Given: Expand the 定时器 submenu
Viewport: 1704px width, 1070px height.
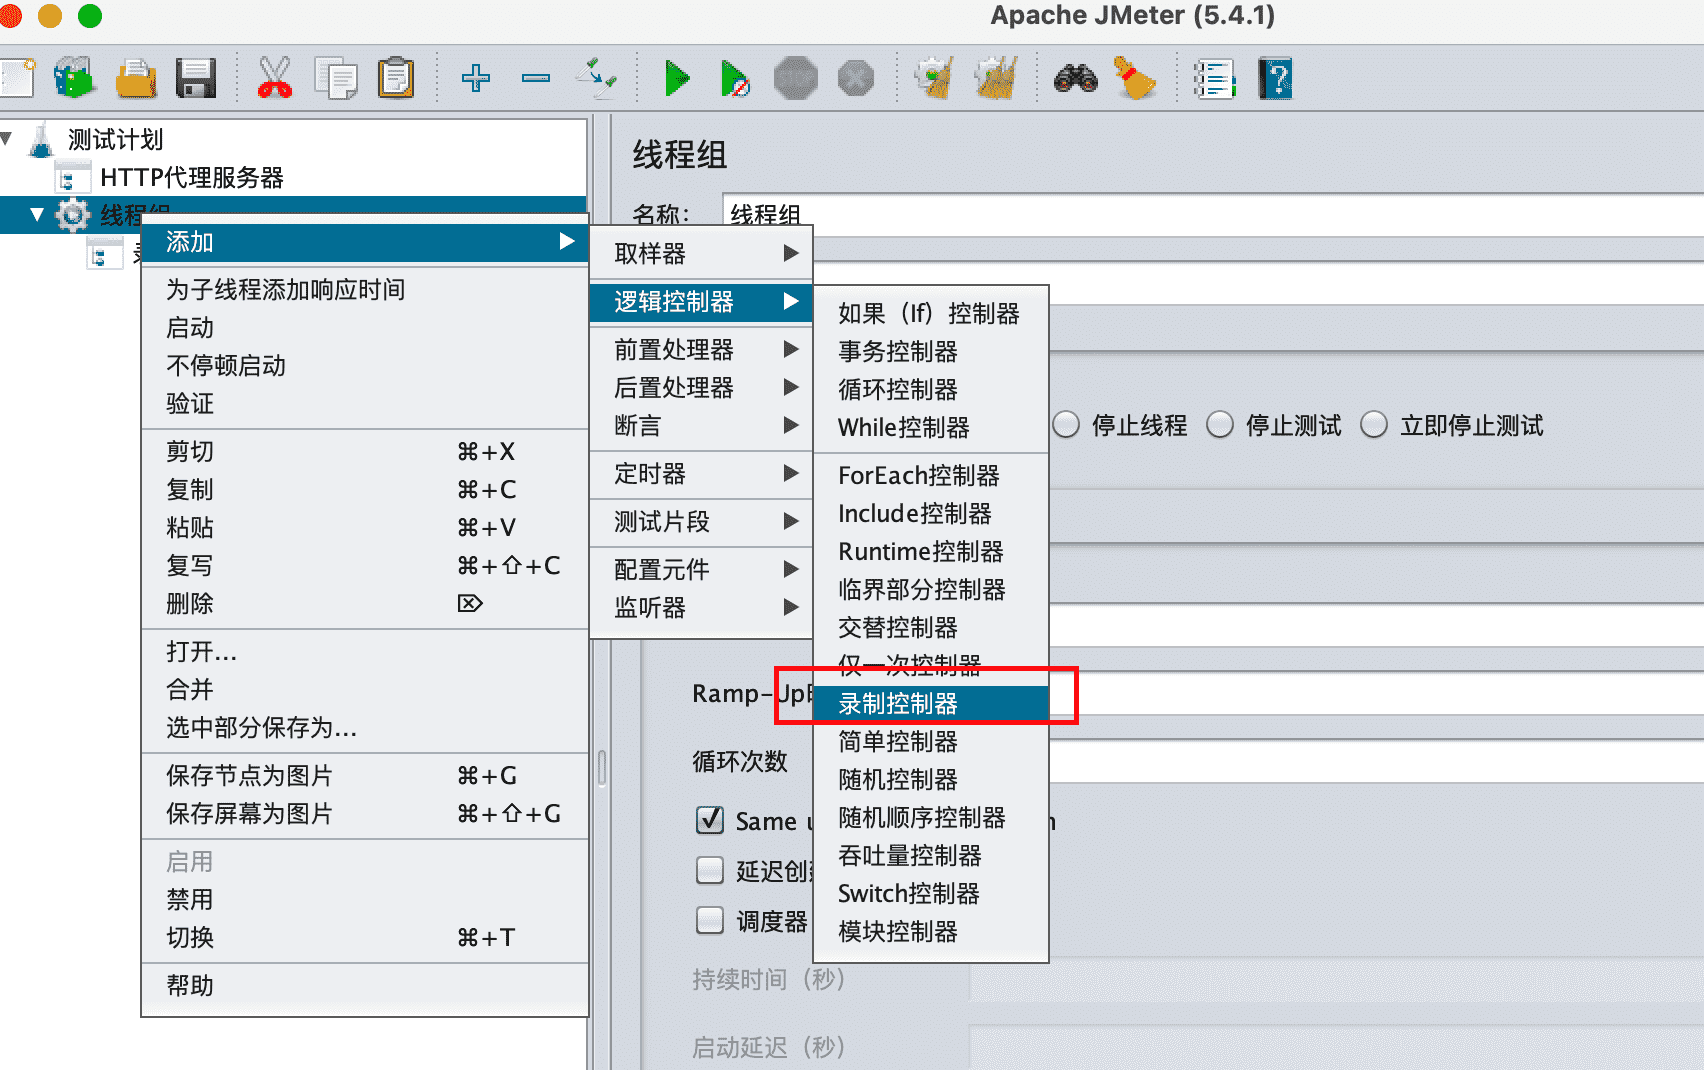Looking at the screenshot, I should tap(701, 473).
